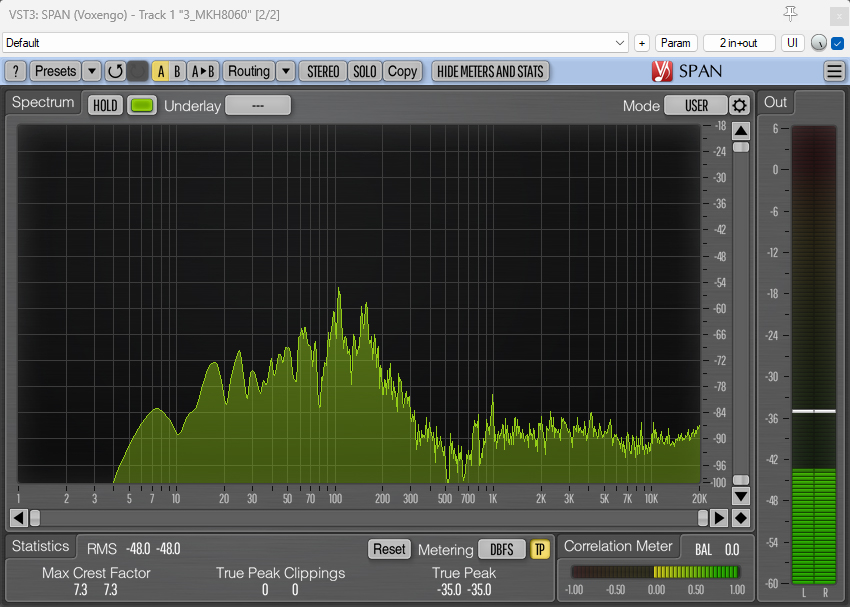Expand the arrow next to Presets
The width and height of the screenshot is (850, 607).
coord(92,71)
